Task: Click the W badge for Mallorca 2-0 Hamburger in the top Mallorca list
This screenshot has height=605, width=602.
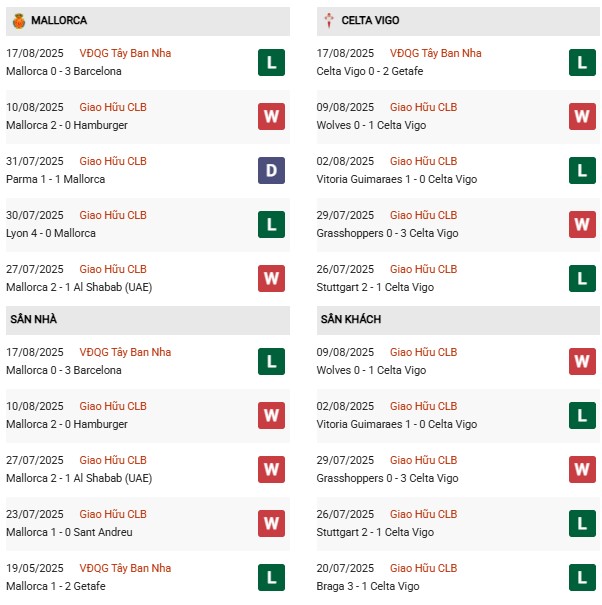Action: point(271,117)
